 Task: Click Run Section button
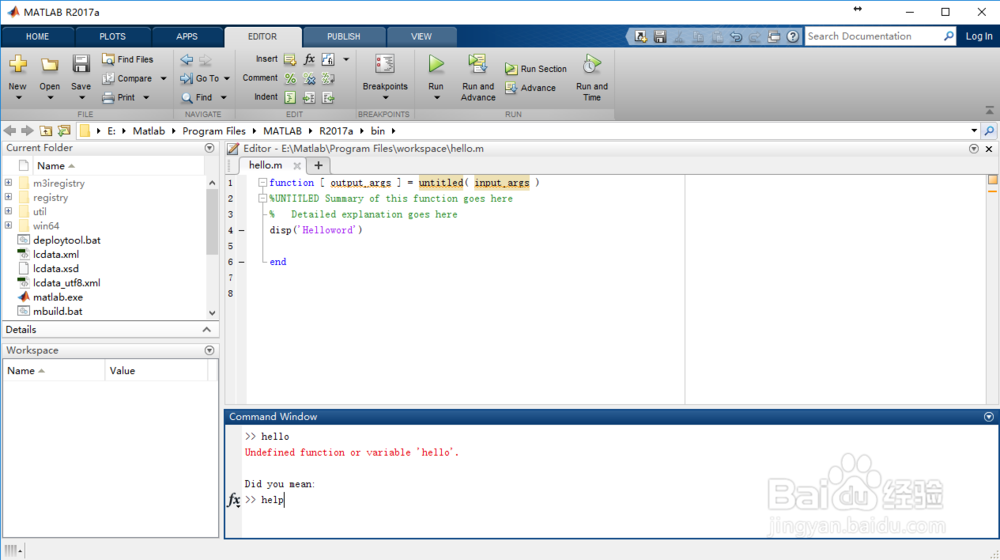(536, 69)
